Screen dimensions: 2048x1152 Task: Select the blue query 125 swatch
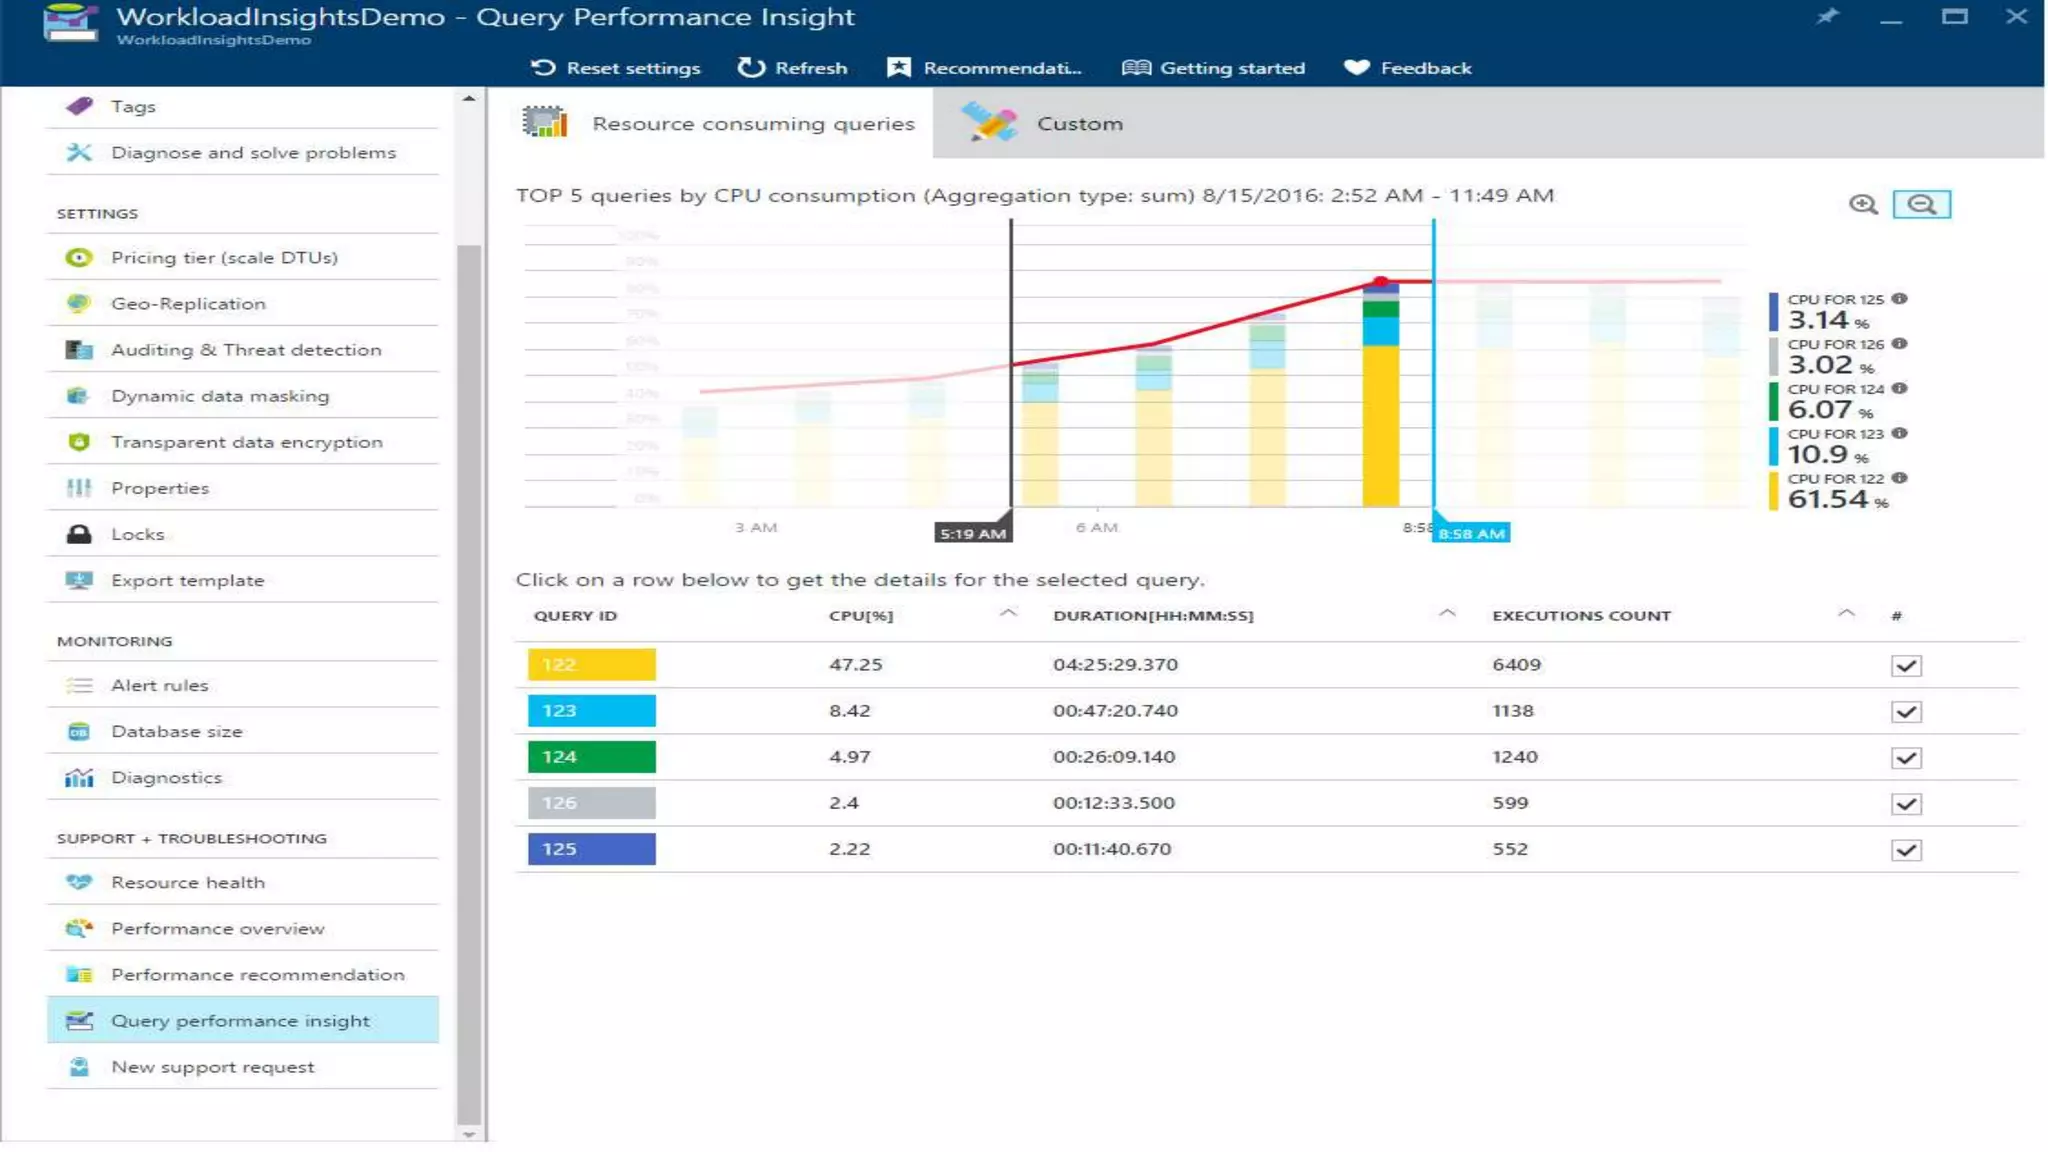592,849
